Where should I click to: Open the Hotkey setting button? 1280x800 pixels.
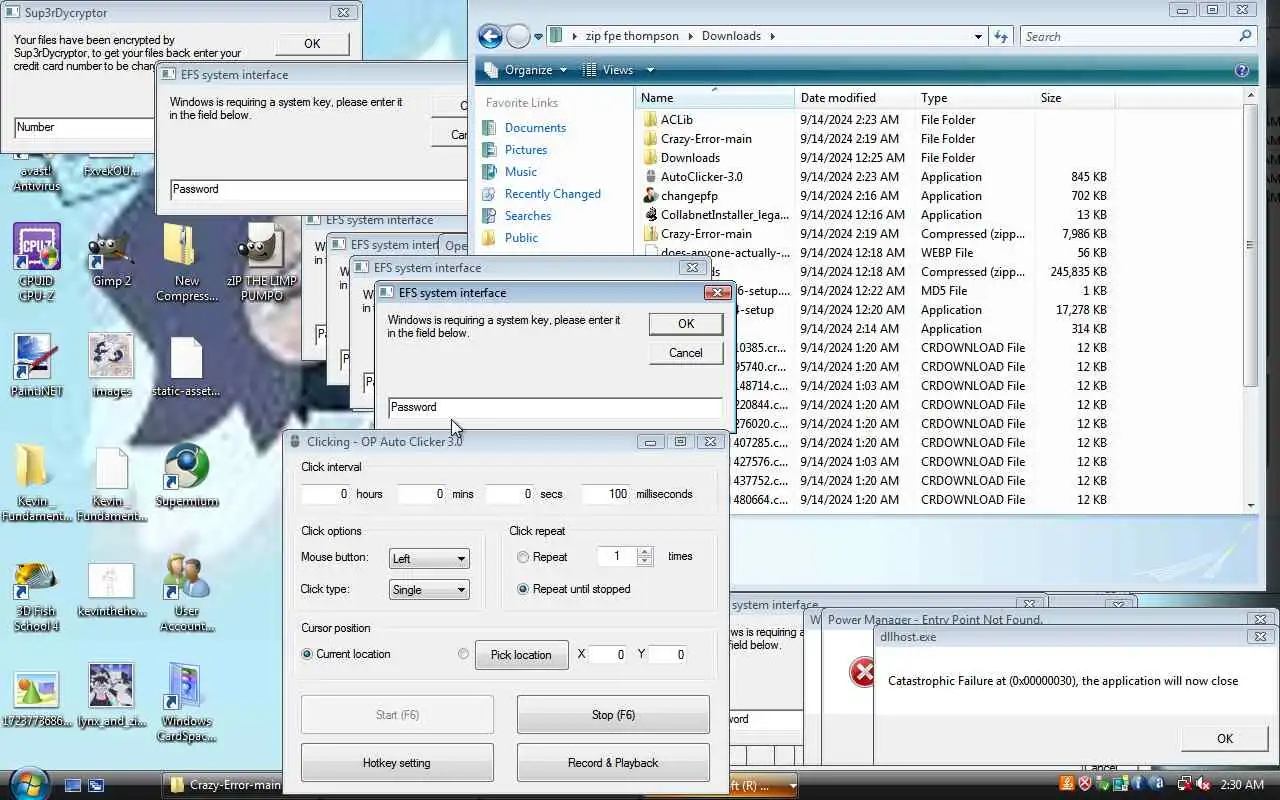pos(397,763)
